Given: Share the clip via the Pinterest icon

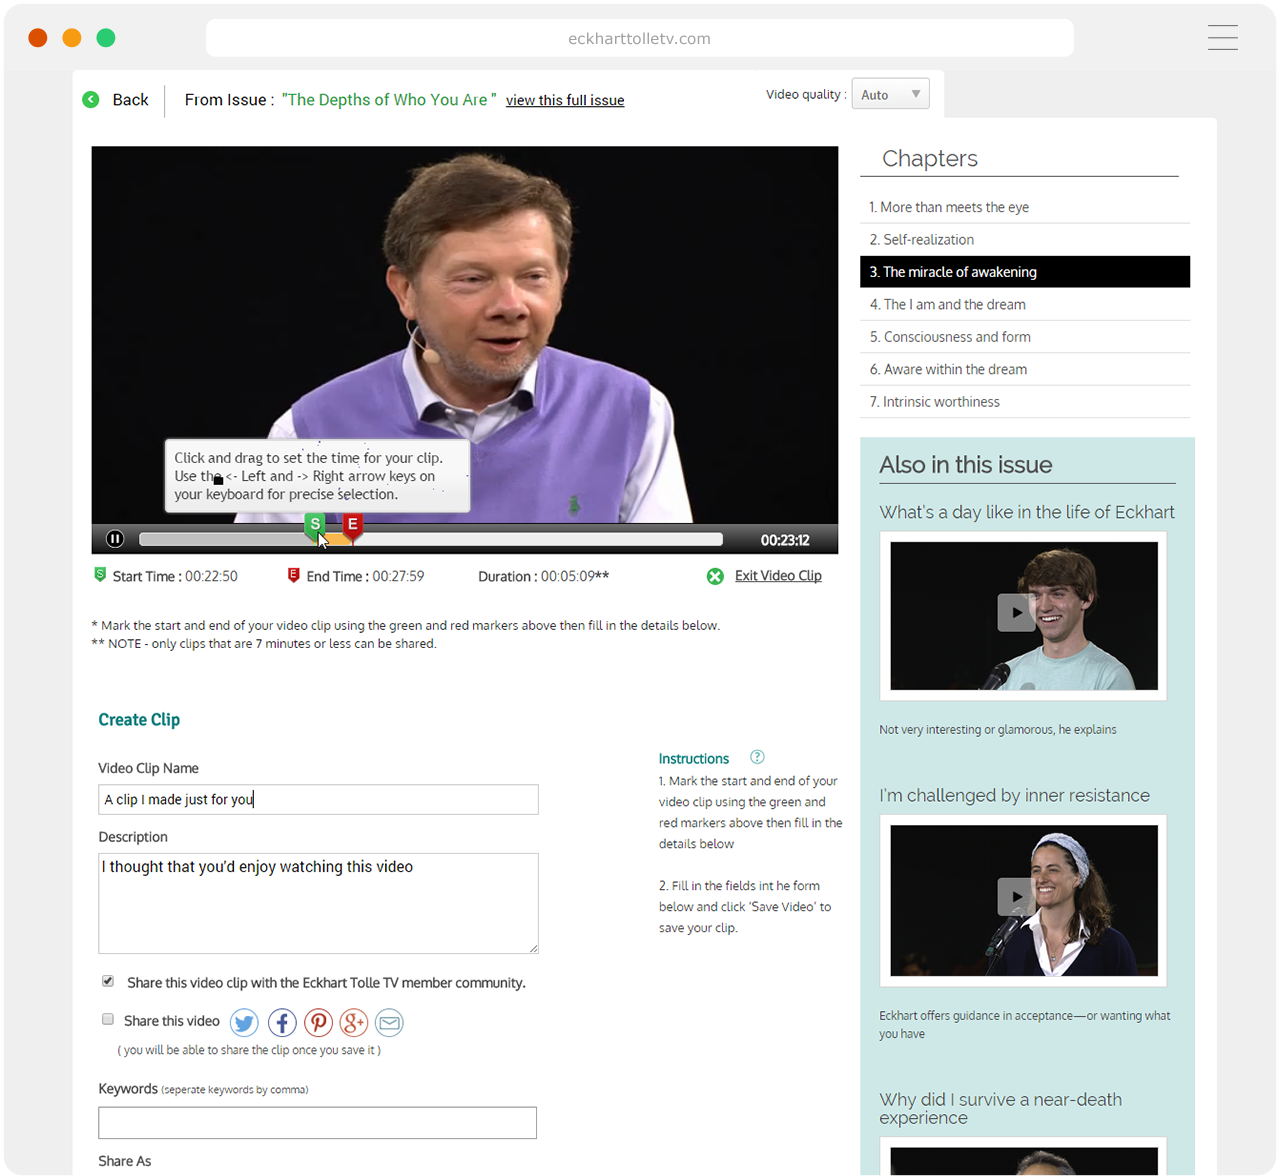Looking at the screenshot, I should (318, 1023).
